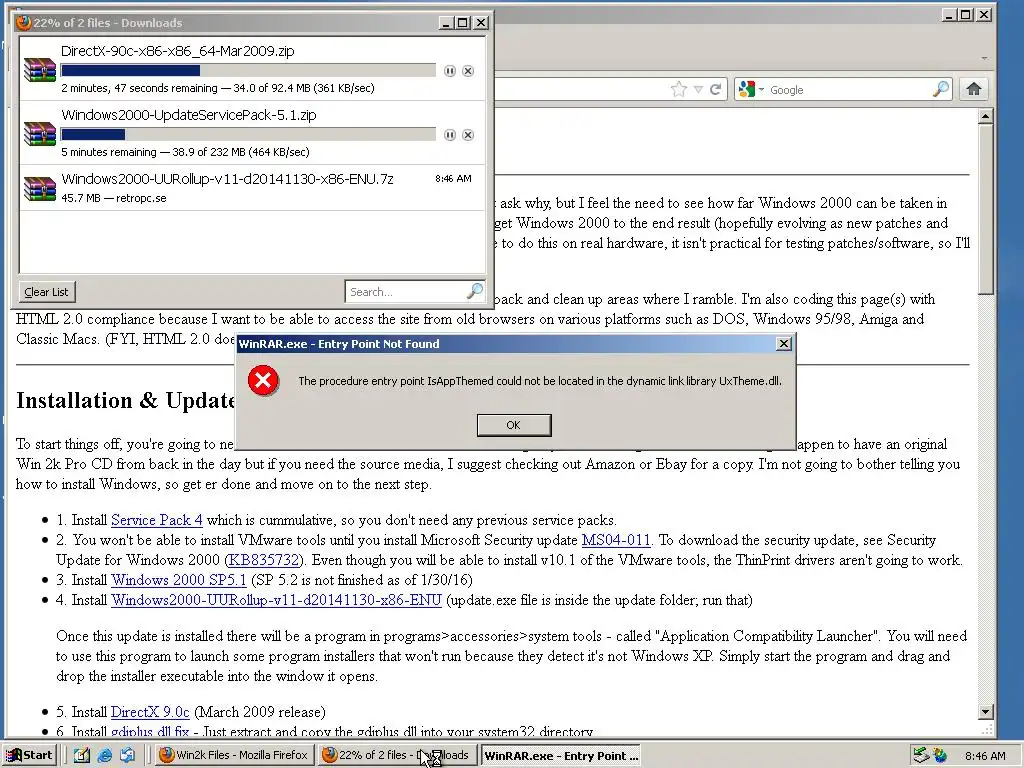Viewport: 1024px width, 768px height.
Task: Open the Windows2000-UURollup-v11 link on the page
Action: pos(276,600)
